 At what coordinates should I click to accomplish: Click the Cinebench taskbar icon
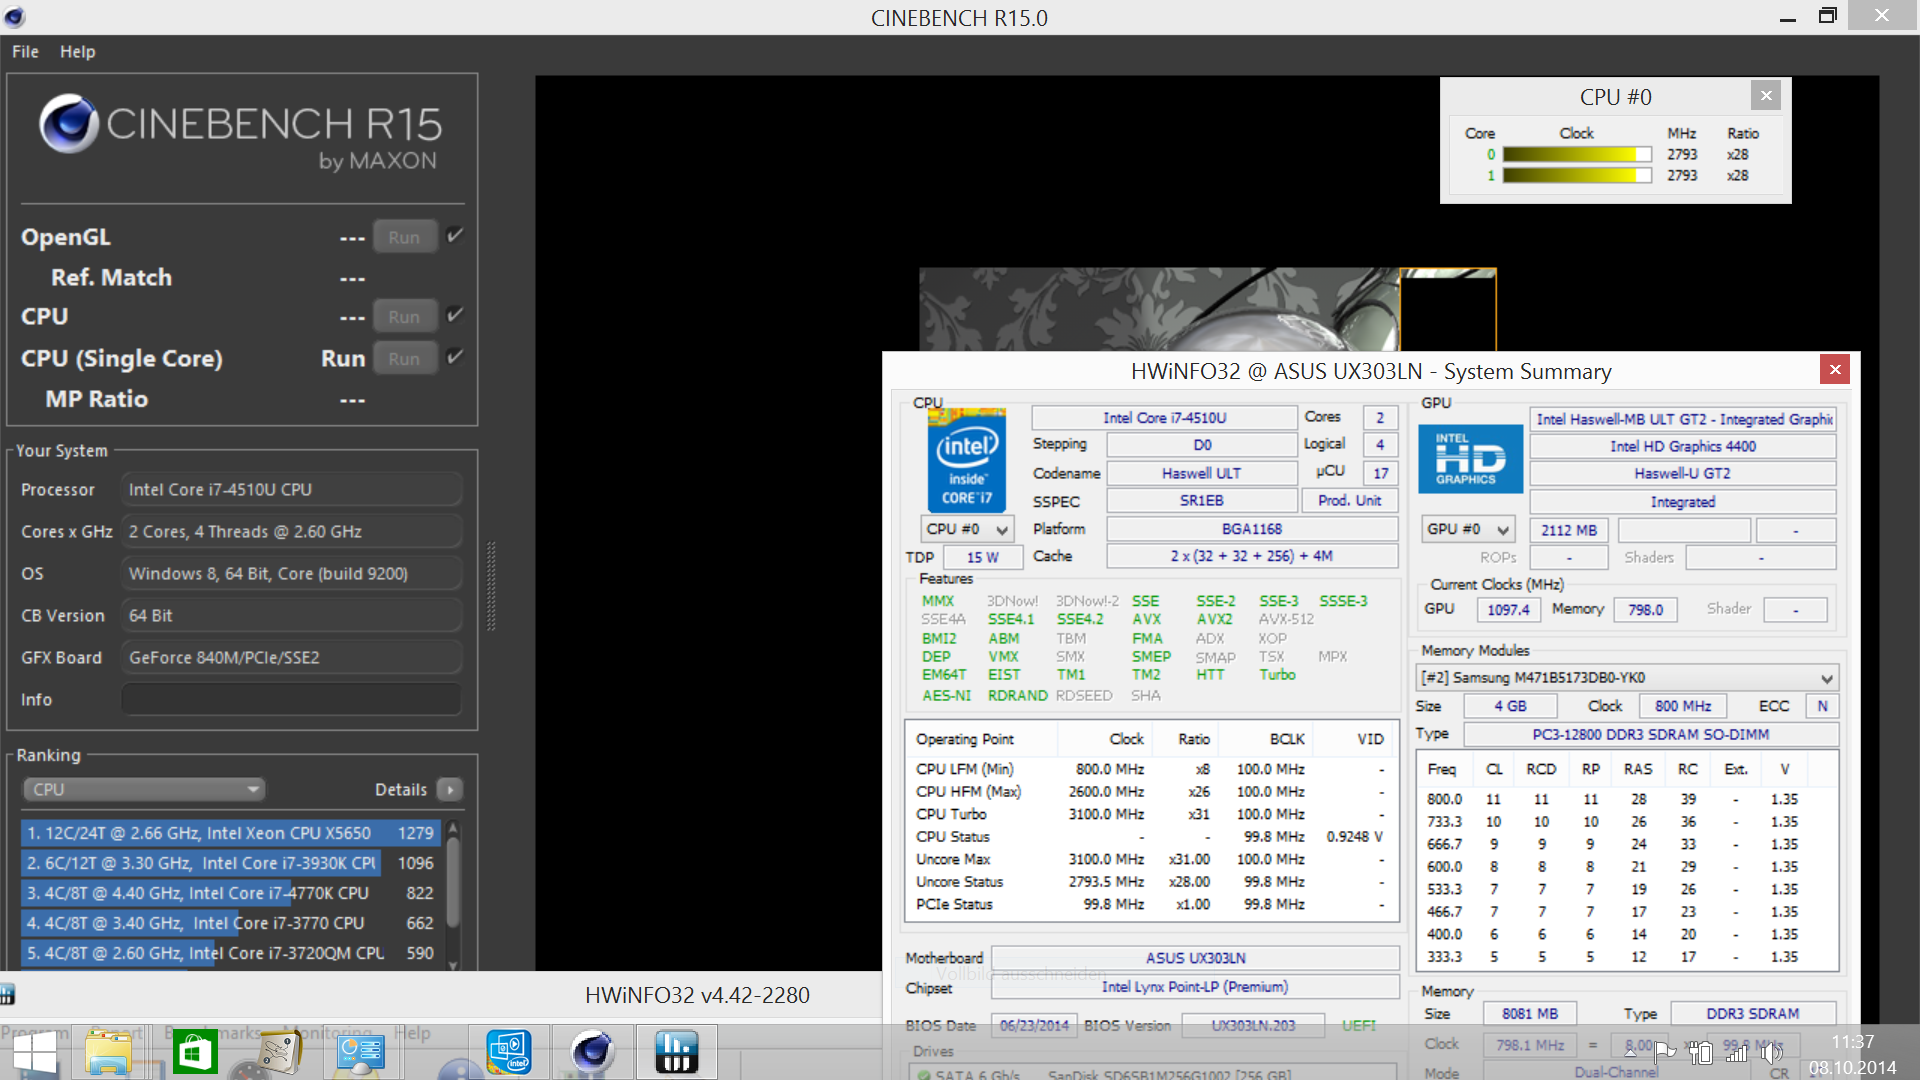click(x=592, y=1052)
